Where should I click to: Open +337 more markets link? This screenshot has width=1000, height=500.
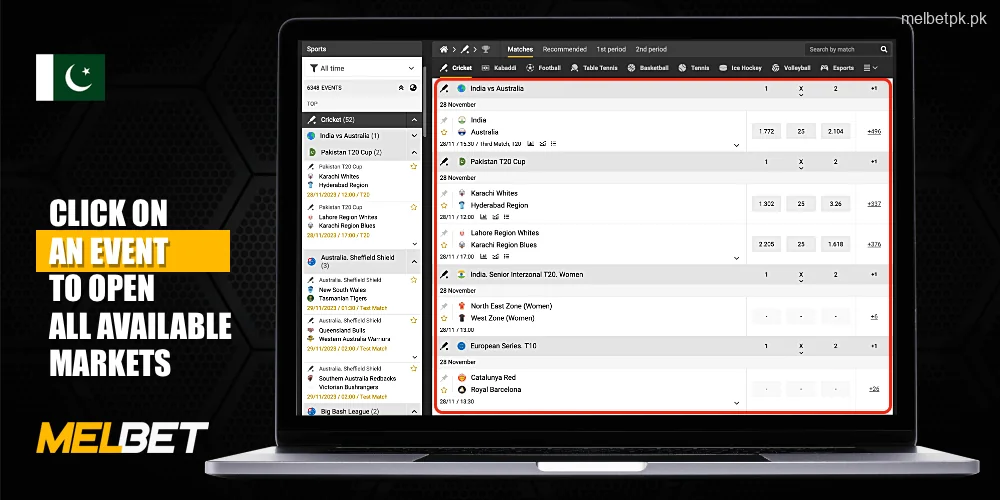click(874, 204)
